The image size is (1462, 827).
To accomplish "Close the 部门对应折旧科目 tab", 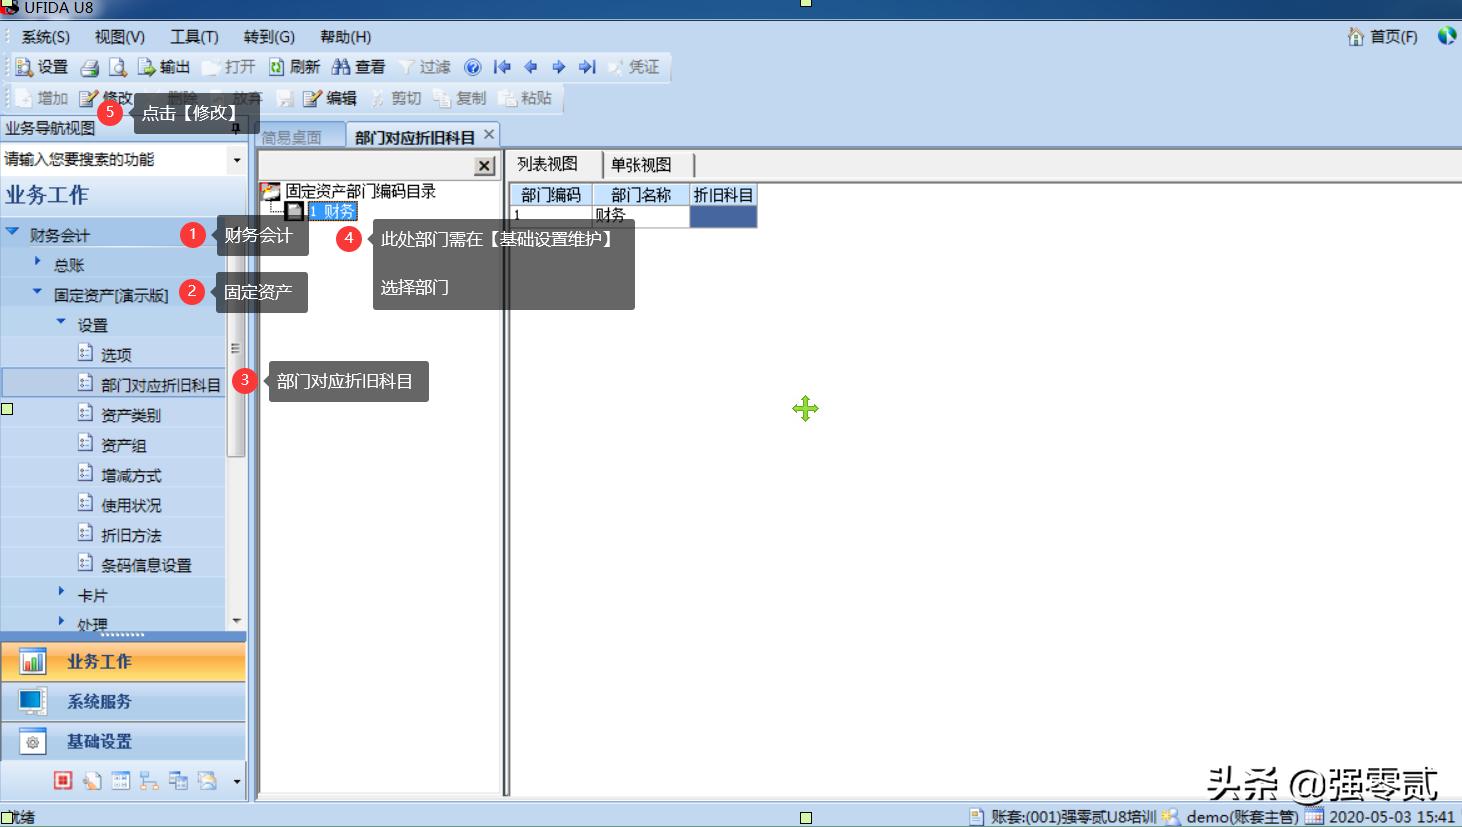I will (489, 134).
